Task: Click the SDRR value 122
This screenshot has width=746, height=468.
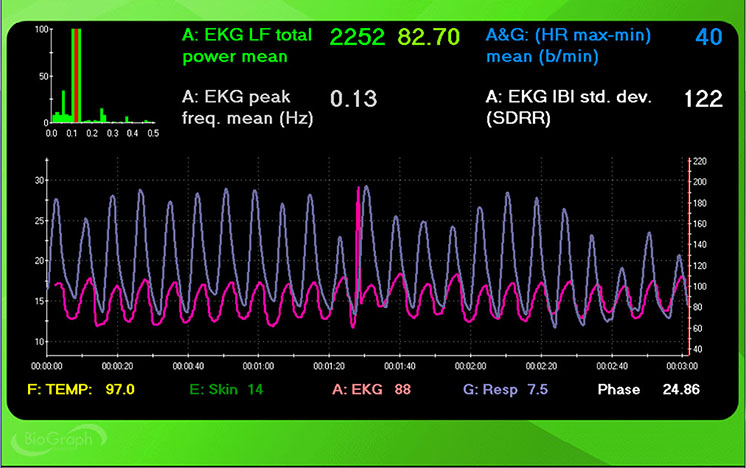Action: coord(703,99)
